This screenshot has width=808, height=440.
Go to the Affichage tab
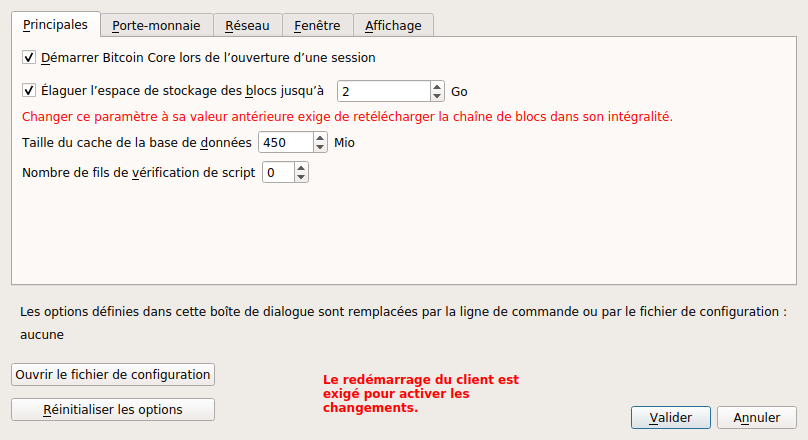click(x=393, y=25)
